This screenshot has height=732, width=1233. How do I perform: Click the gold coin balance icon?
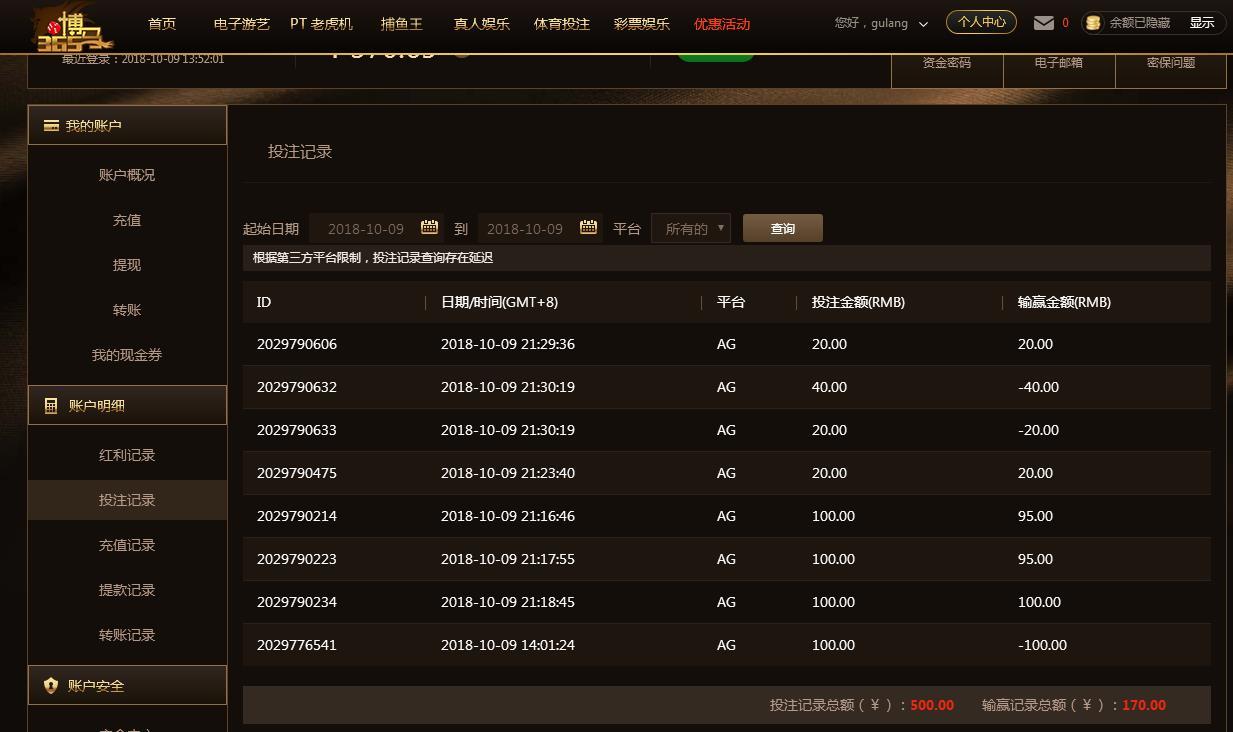1093,22
